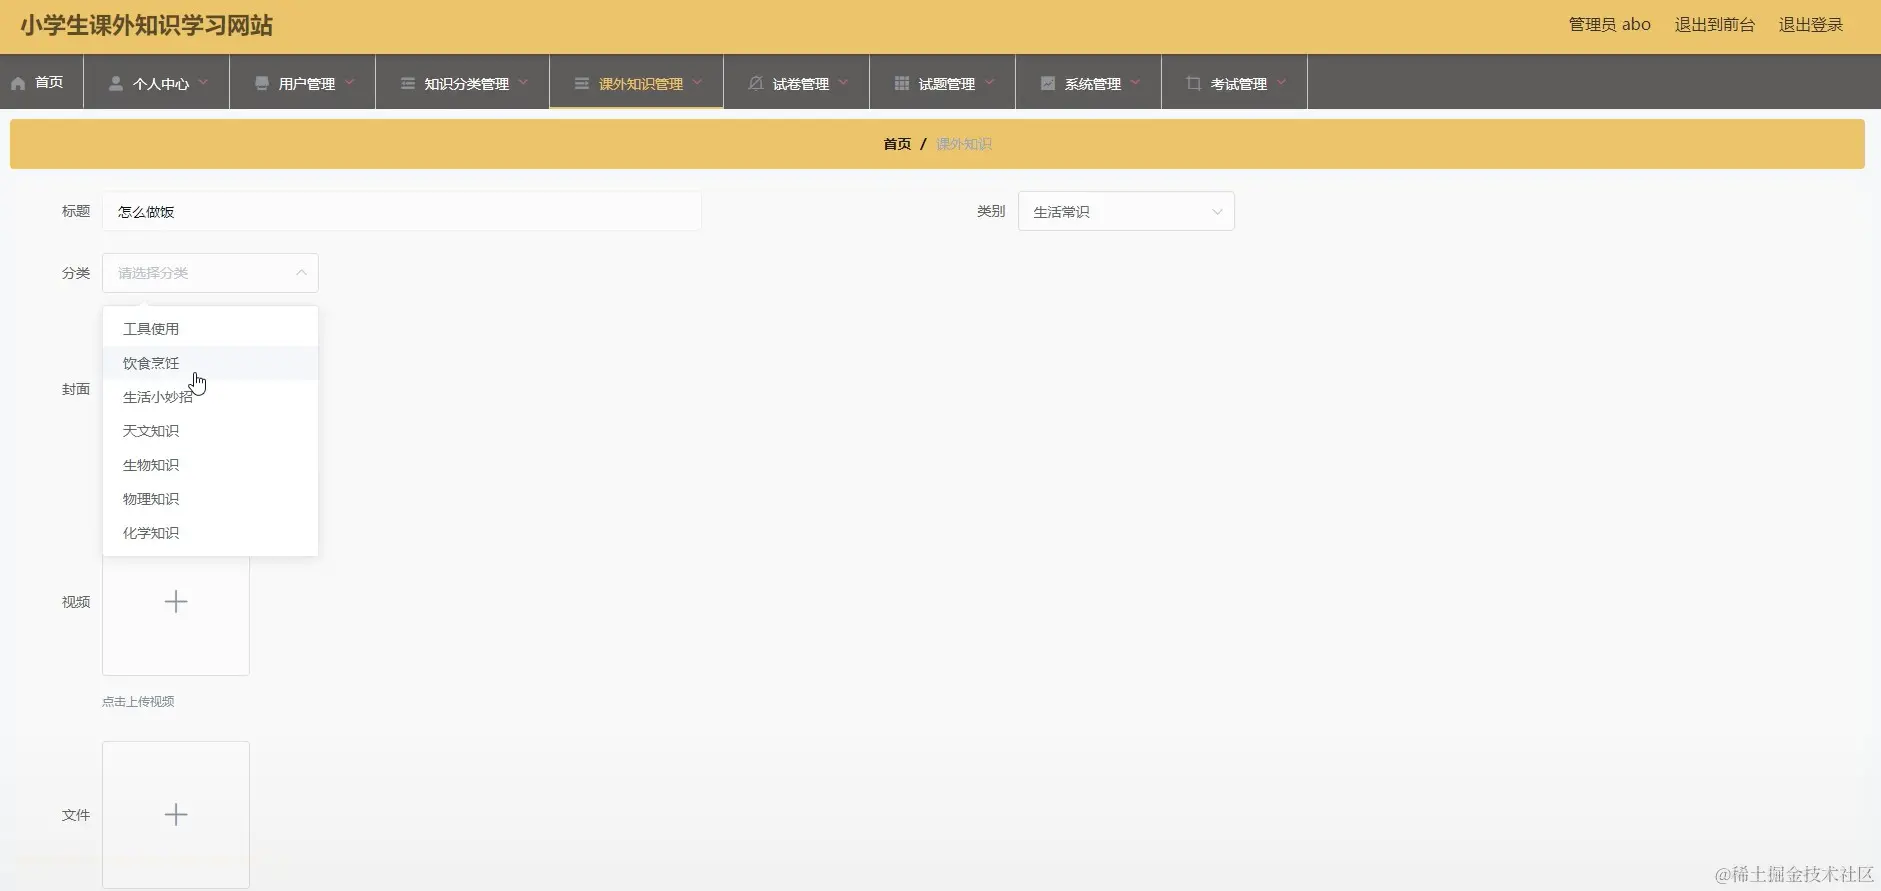The width and height of the screenshot is (1881, 891).
Task: Open the 试卷管理 menu
Action: pos(797,82)
